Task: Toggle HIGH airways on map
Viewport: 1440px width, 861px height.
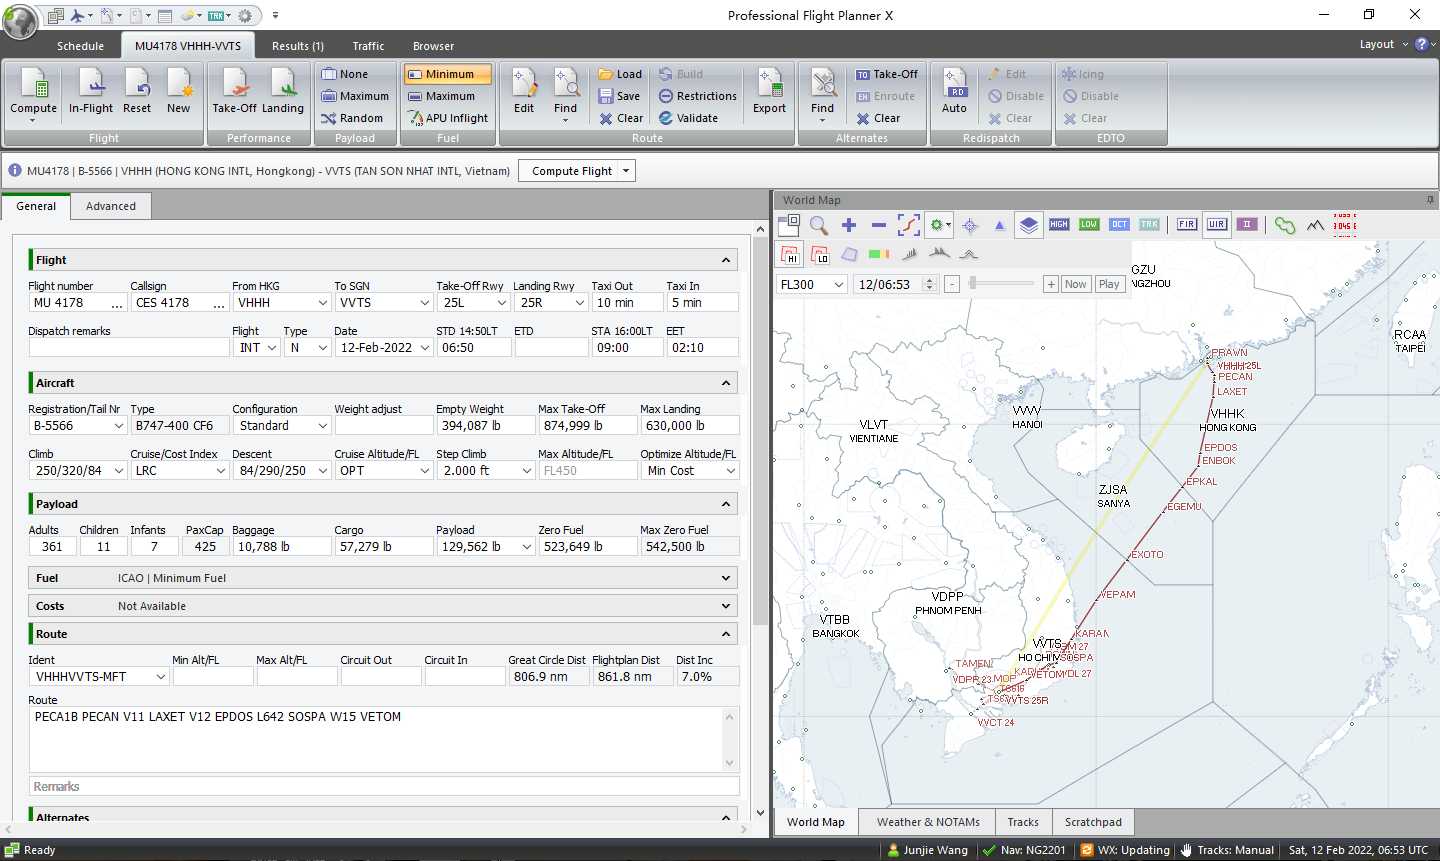Action: [1059, 225]
